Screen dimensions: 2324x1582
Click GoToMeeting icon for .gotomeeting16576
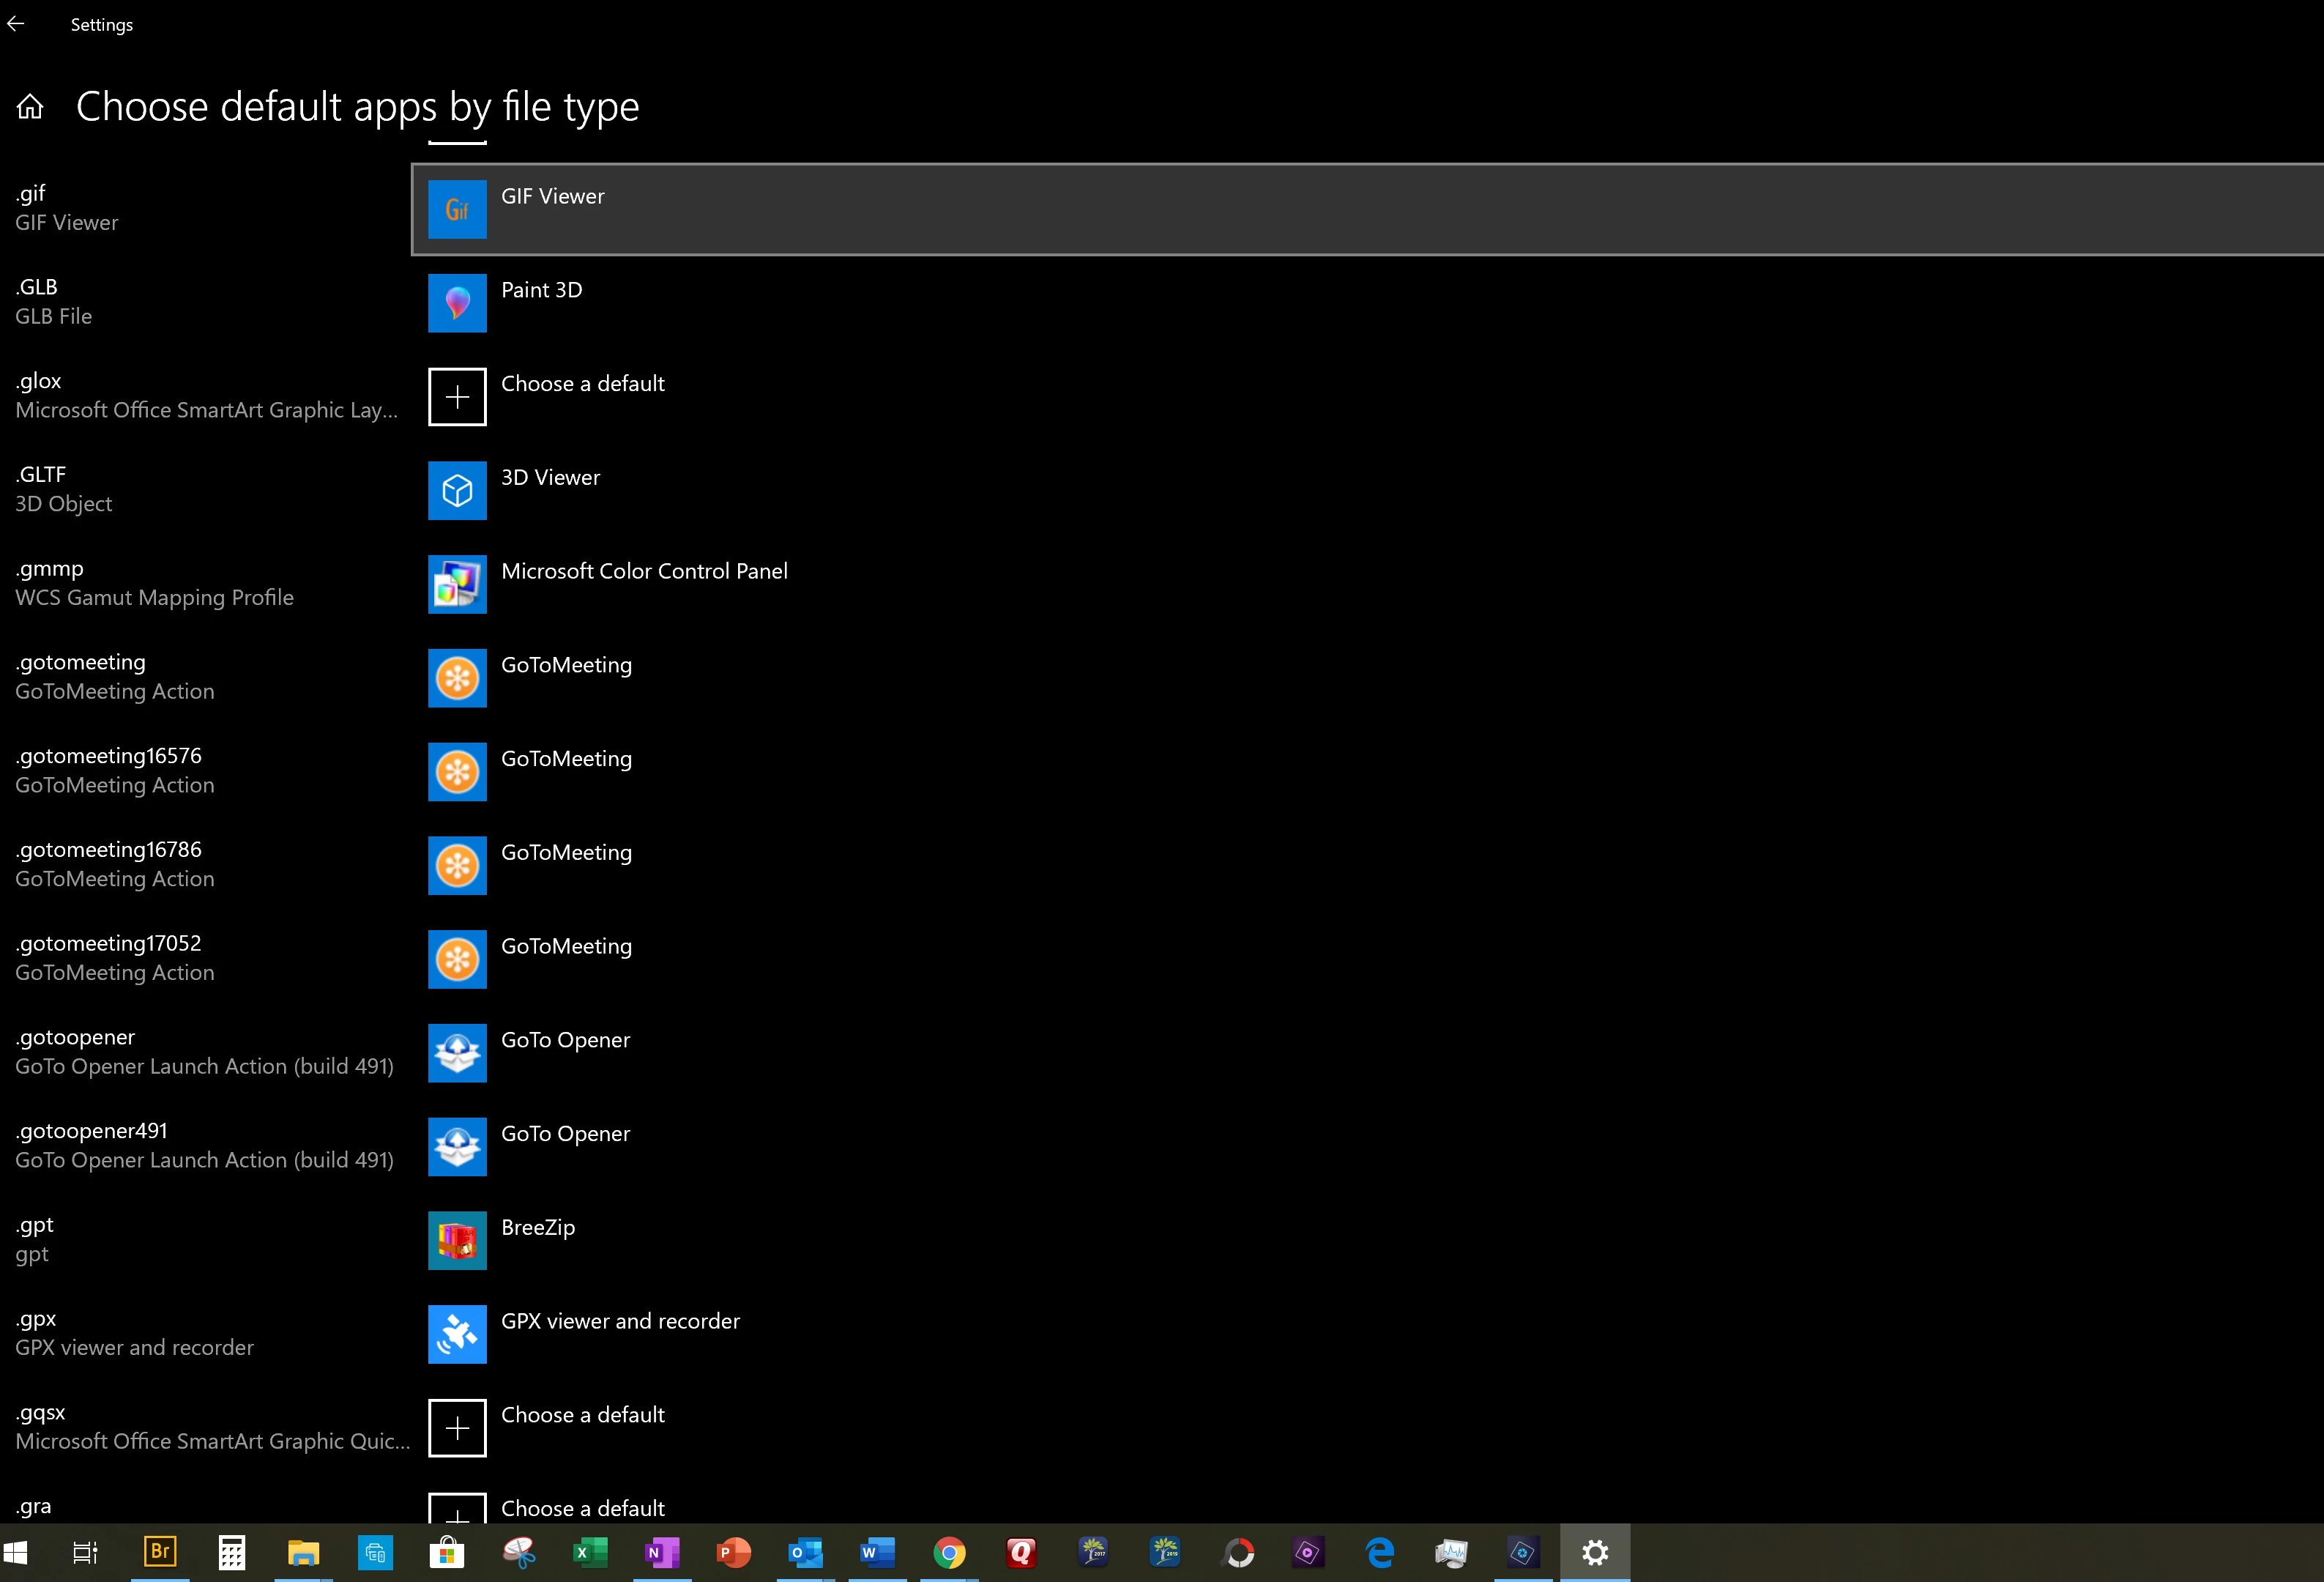click(457, 772)
